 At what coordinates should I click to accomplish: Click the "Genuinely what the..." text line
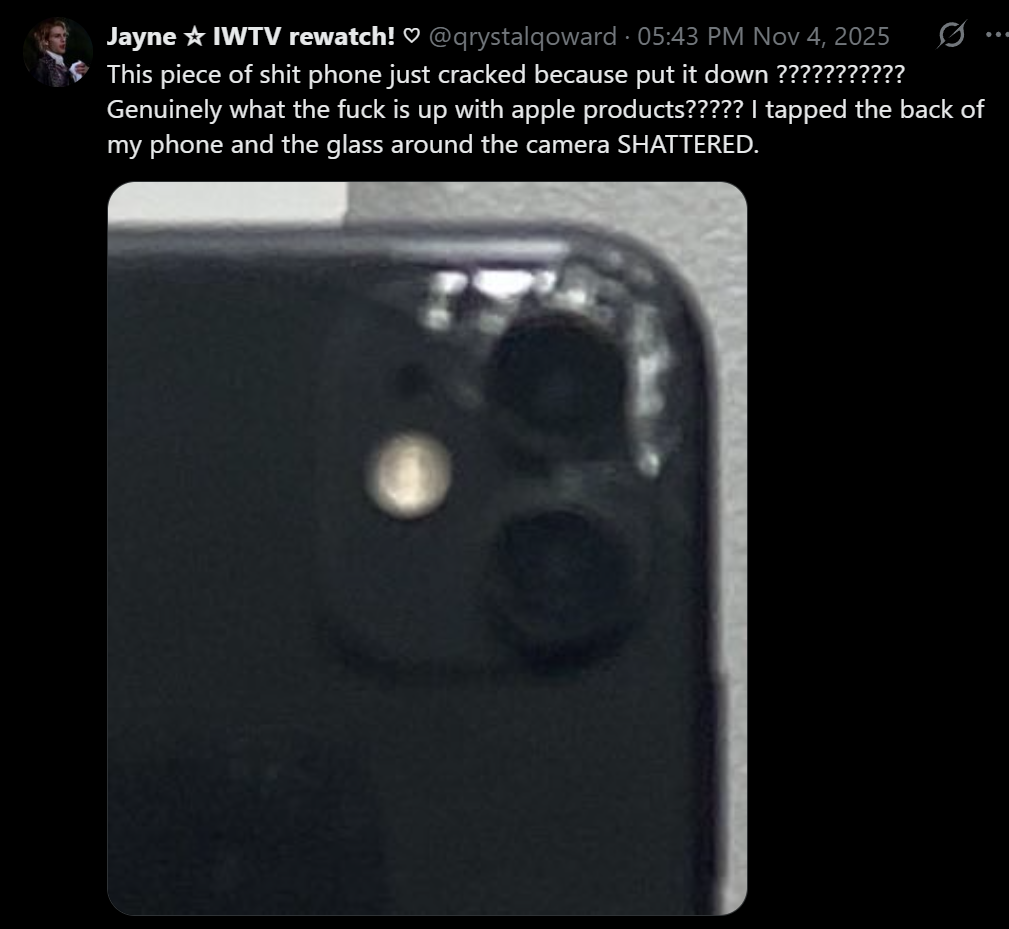pyautogui.click(x=546, y=110)
